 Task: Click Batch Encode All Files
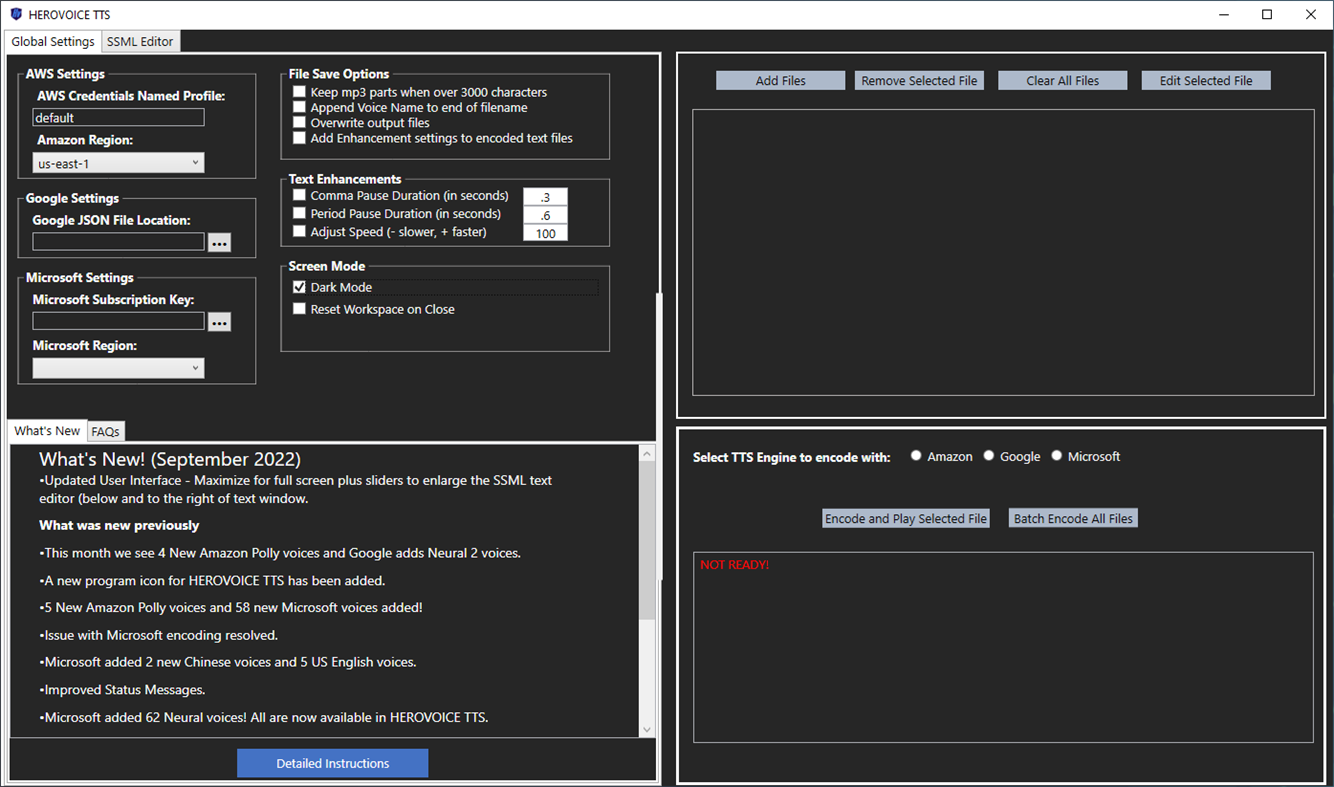pos(1072,518)
